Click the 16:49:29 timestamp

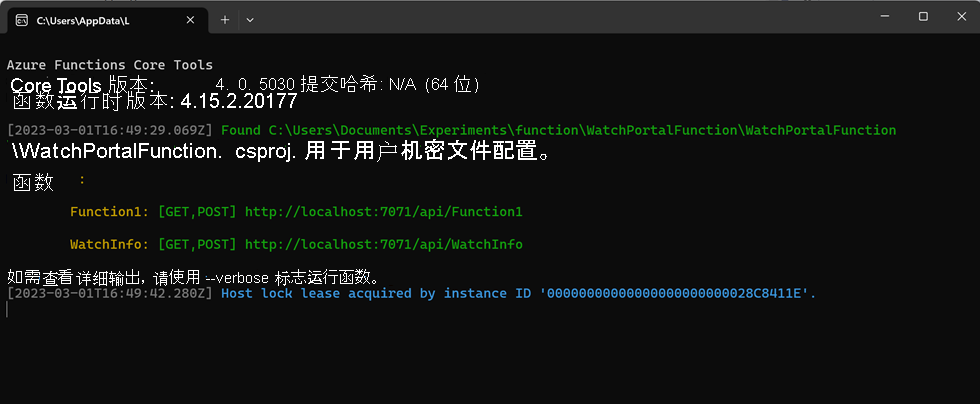pos(110,130)
